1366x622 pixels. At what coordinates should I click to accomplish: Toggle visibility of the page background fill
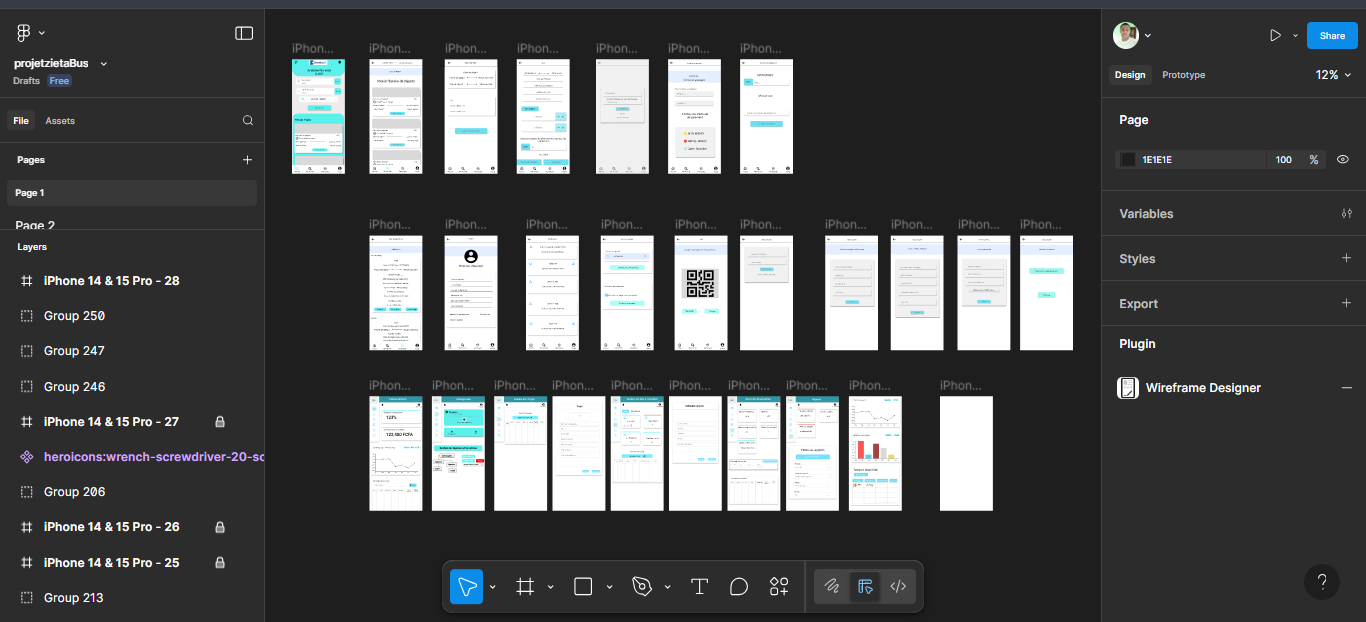click(1342, 158)
